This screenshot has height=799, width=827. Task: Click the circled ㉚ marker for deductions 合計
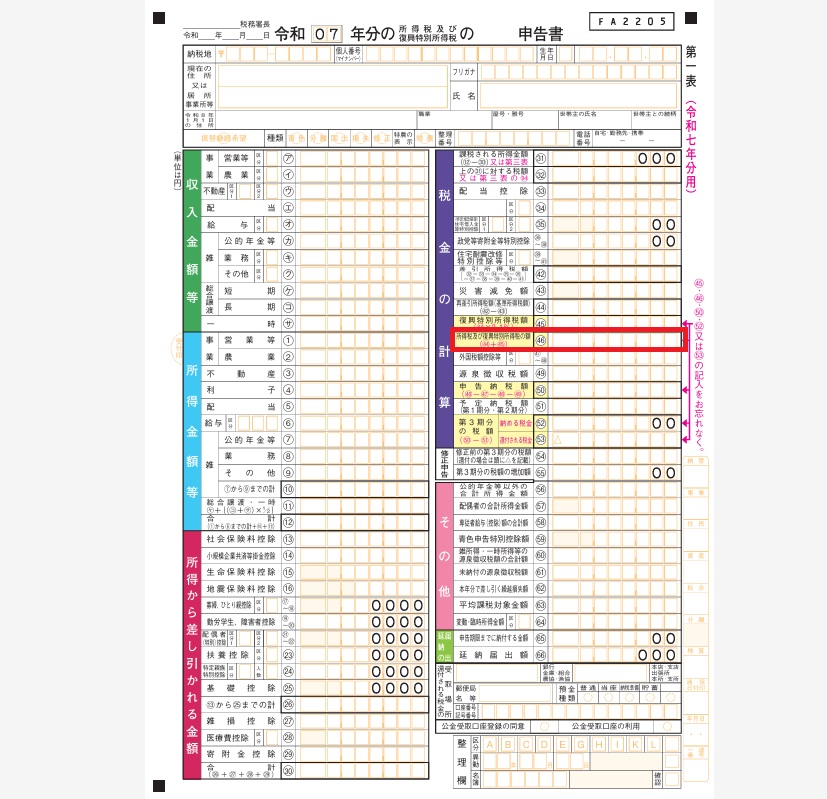coord(289,770)
